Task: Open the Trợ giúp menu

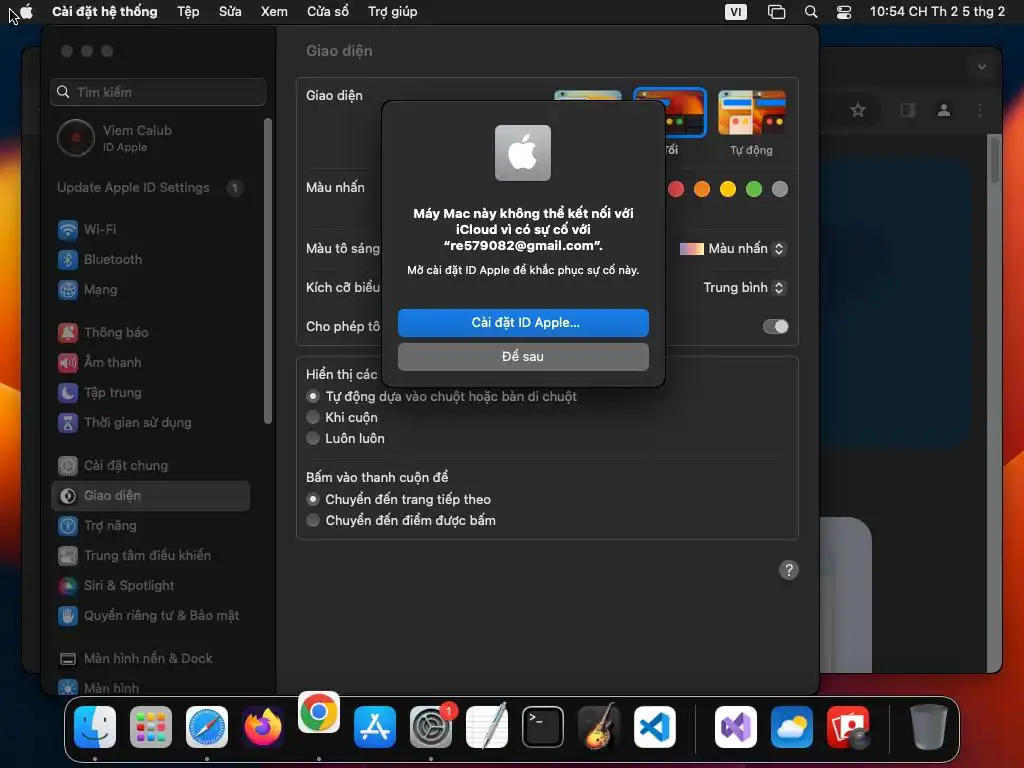Action: point(392,11)
